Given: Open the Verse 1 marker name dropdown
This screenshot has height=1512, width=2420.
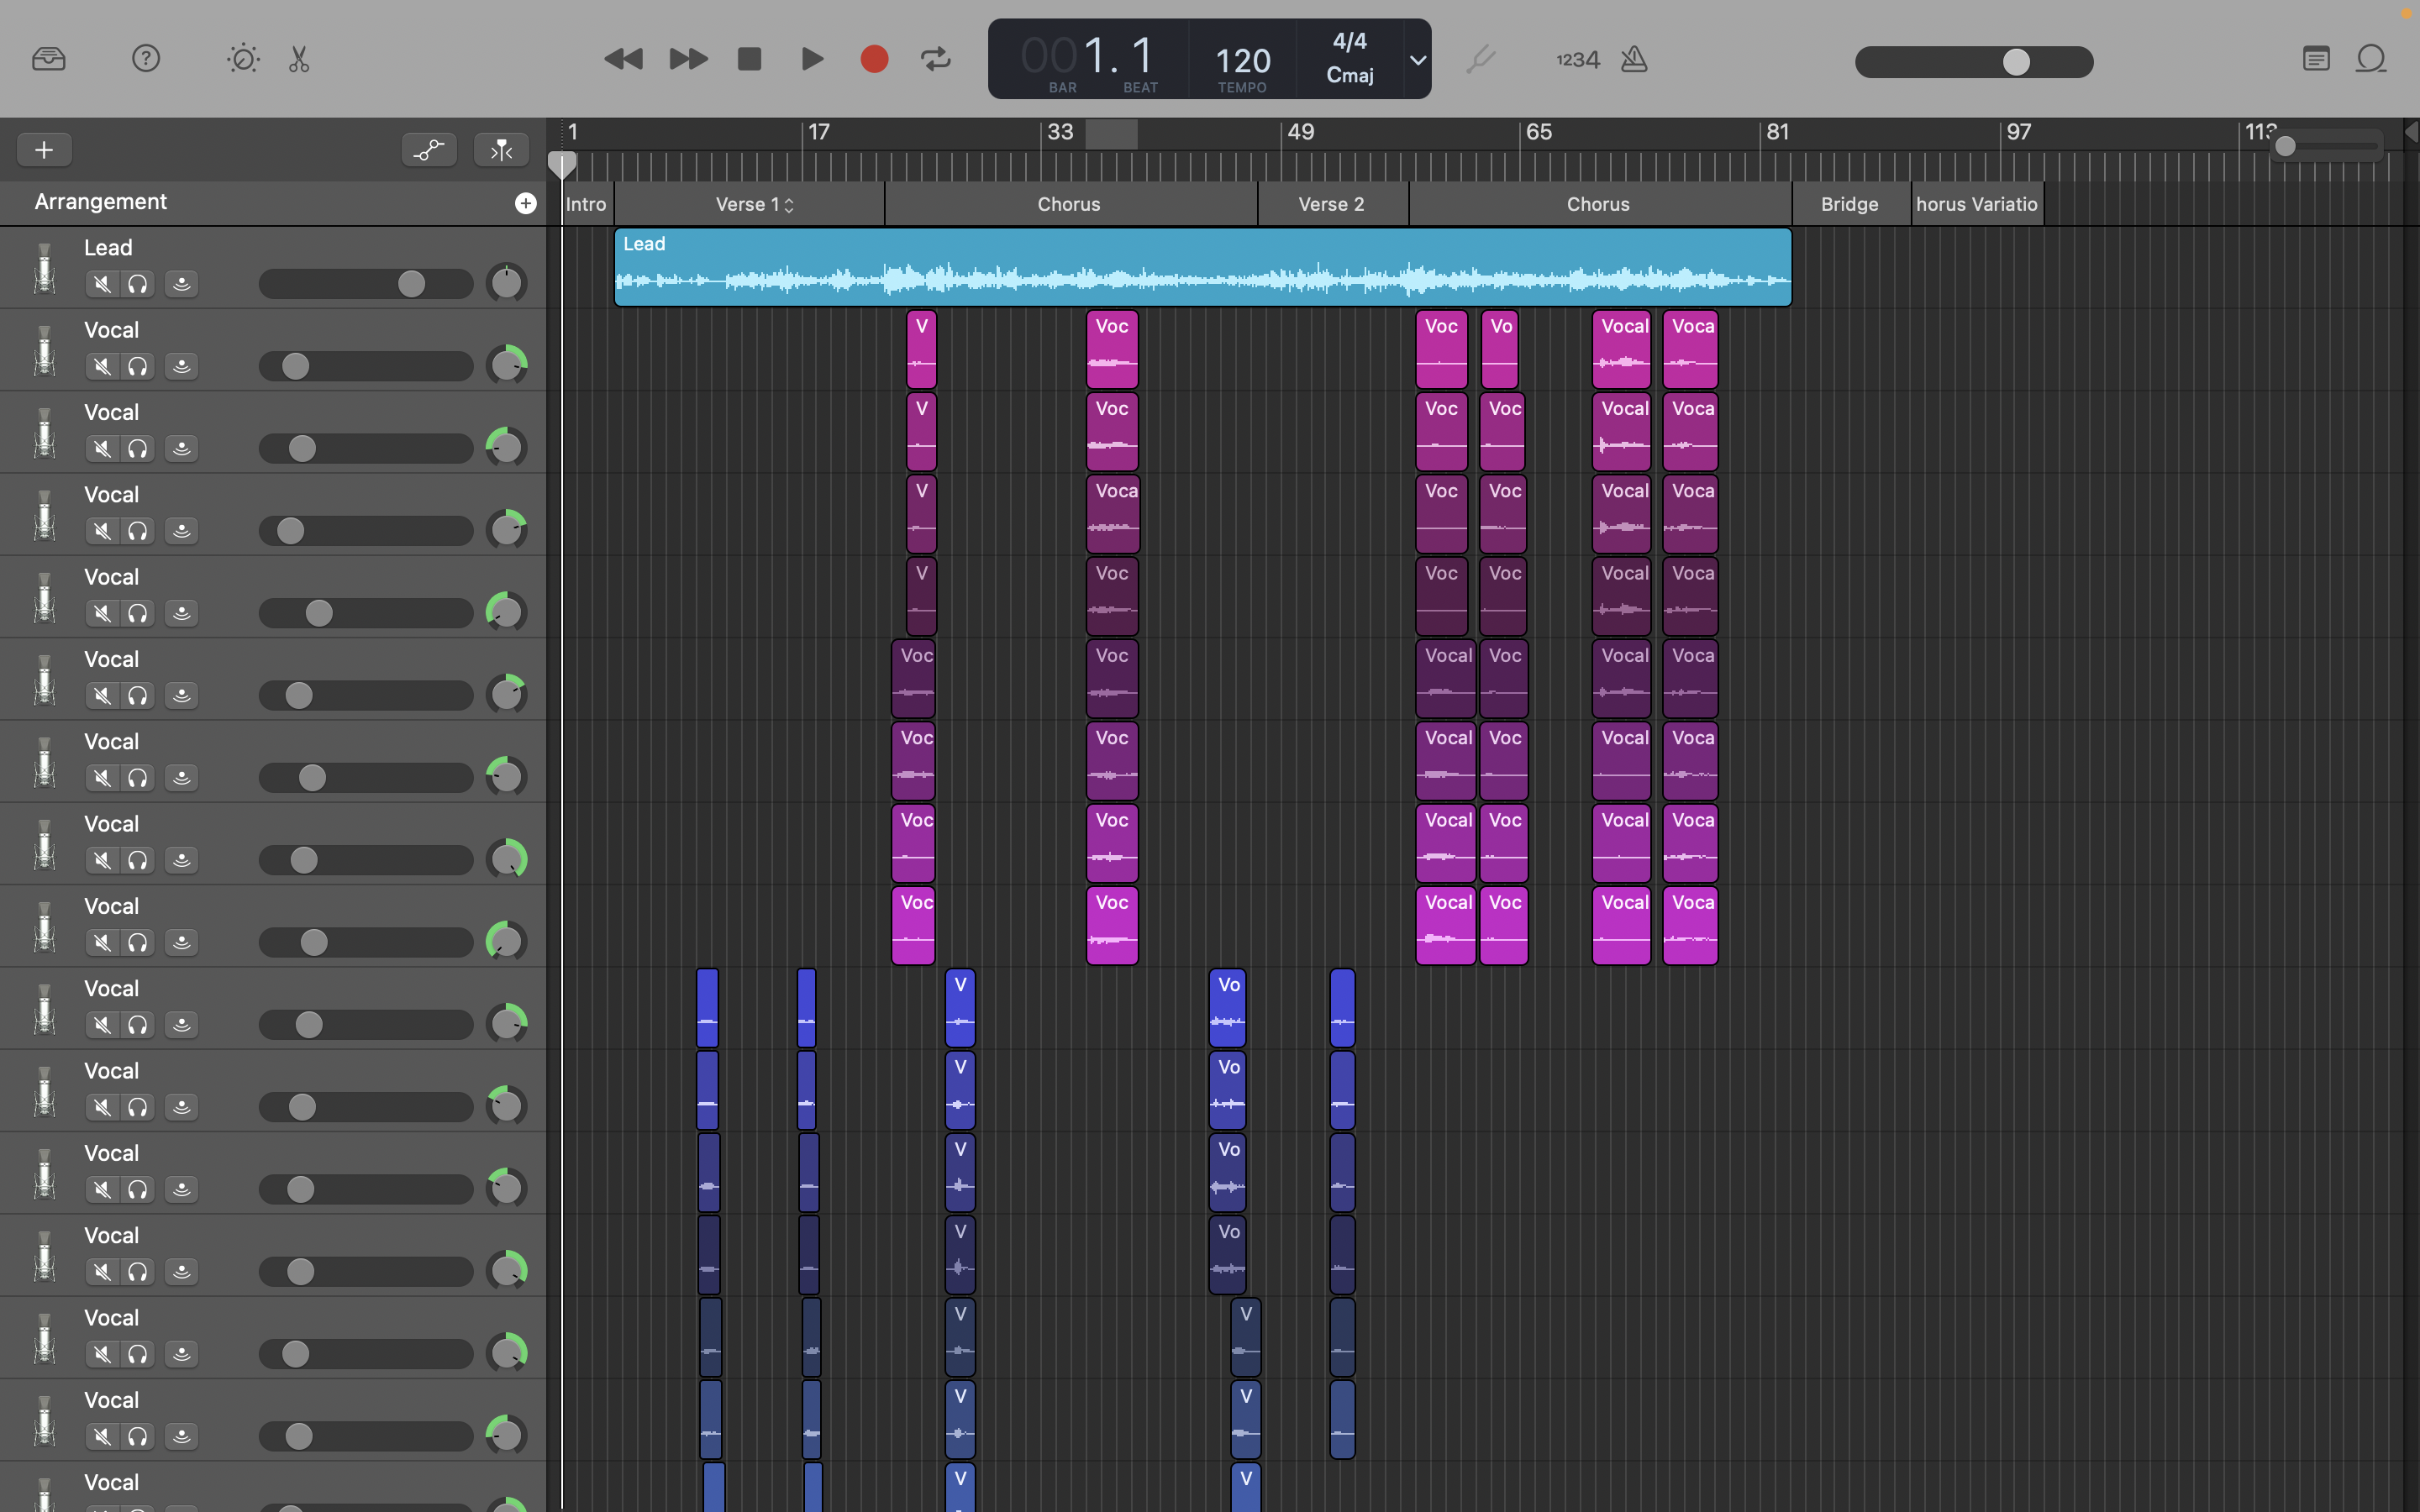Looking at the screenshot, I should (x=789, y=205).
